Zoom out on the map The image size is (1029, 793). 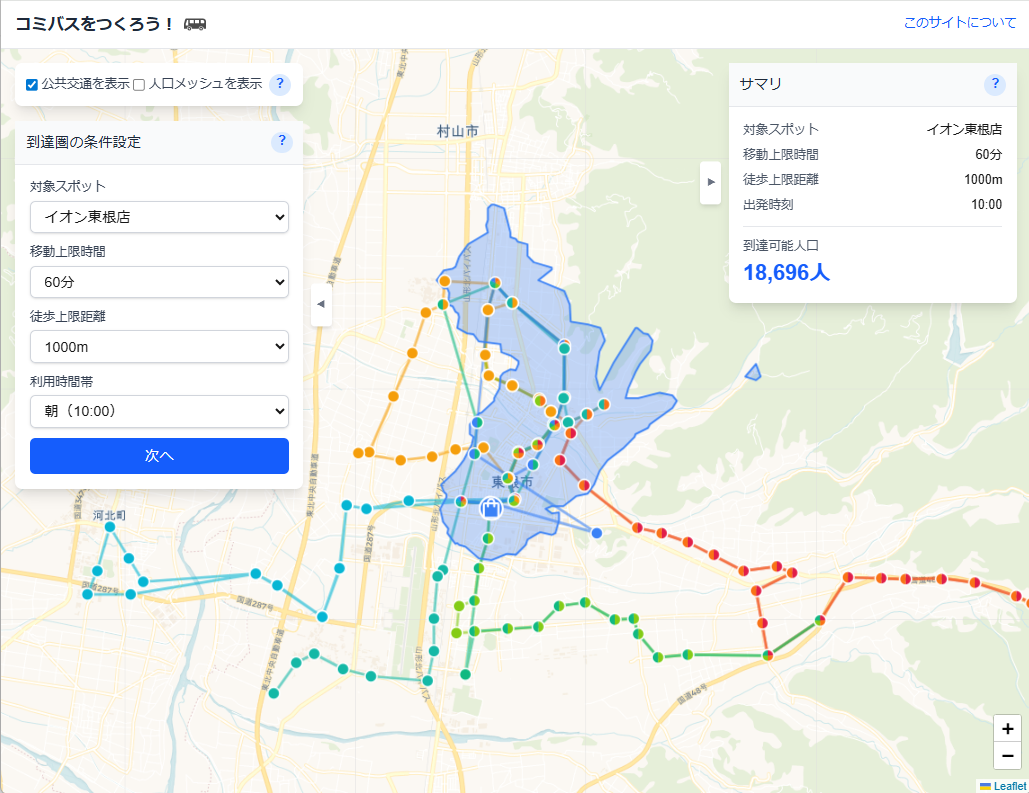pos(1007,755)
